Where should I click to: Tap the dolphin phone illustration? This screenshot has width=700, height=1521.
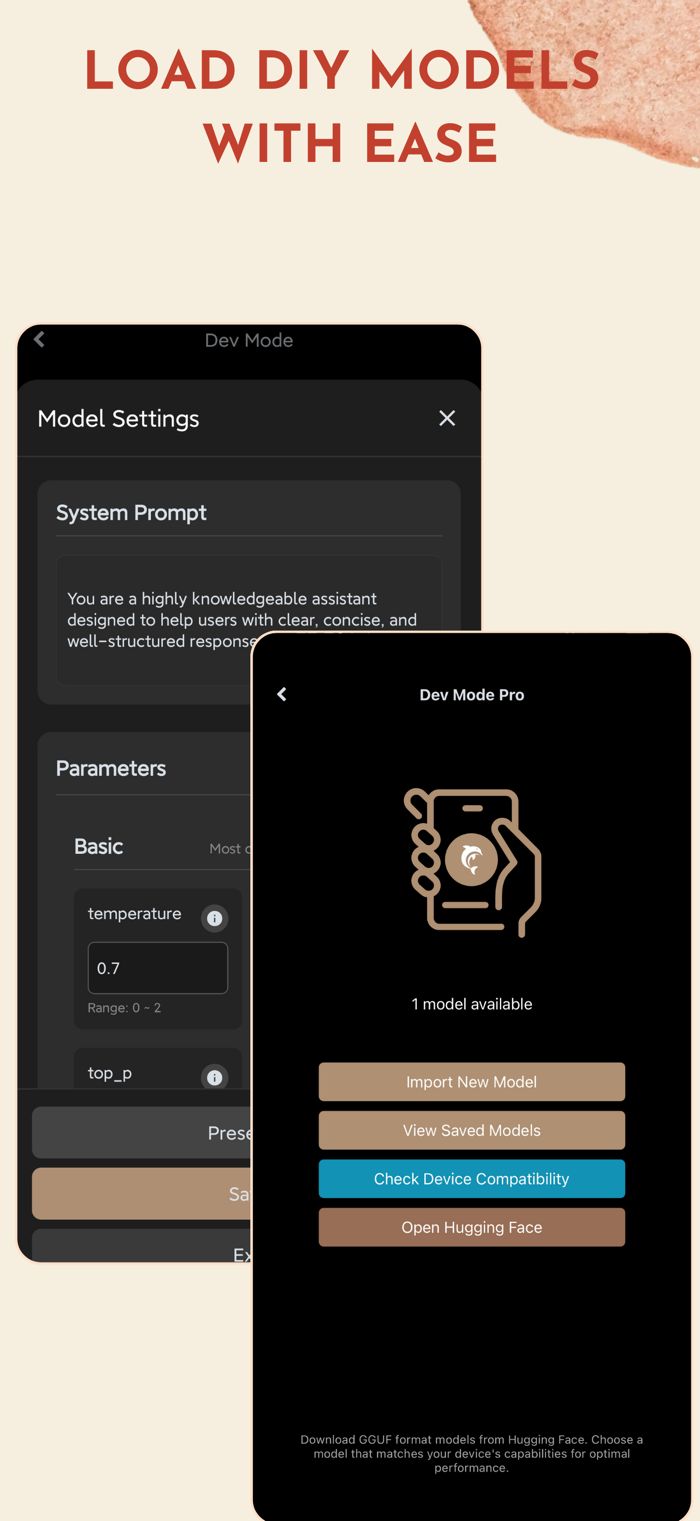(x=472, y=862)
